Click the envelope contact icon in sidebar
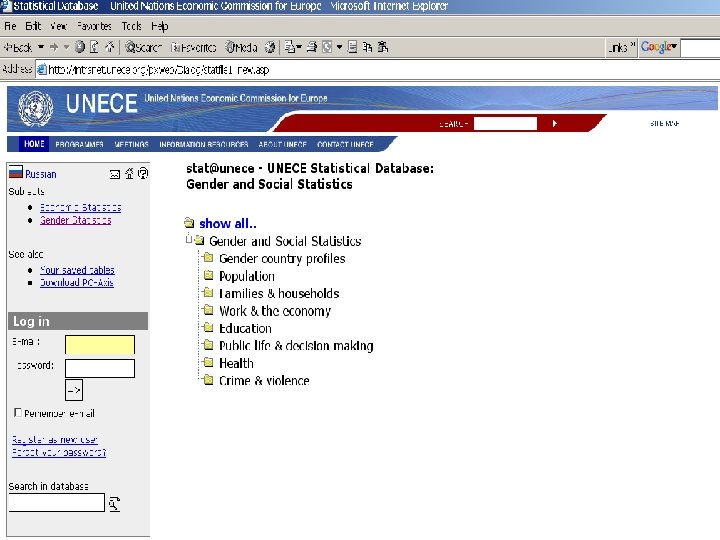The height and width of the screenshot is (540, 720). coord(115,174)
